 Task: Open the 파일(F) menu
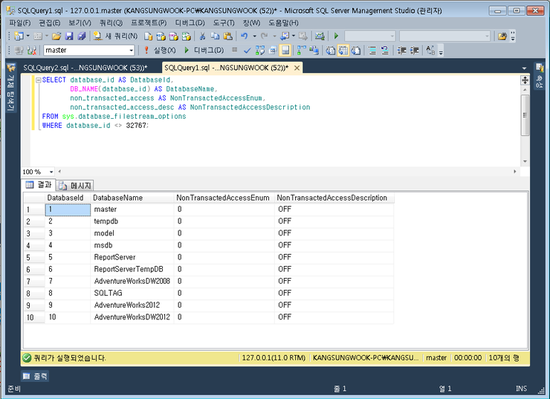[20, 23]
